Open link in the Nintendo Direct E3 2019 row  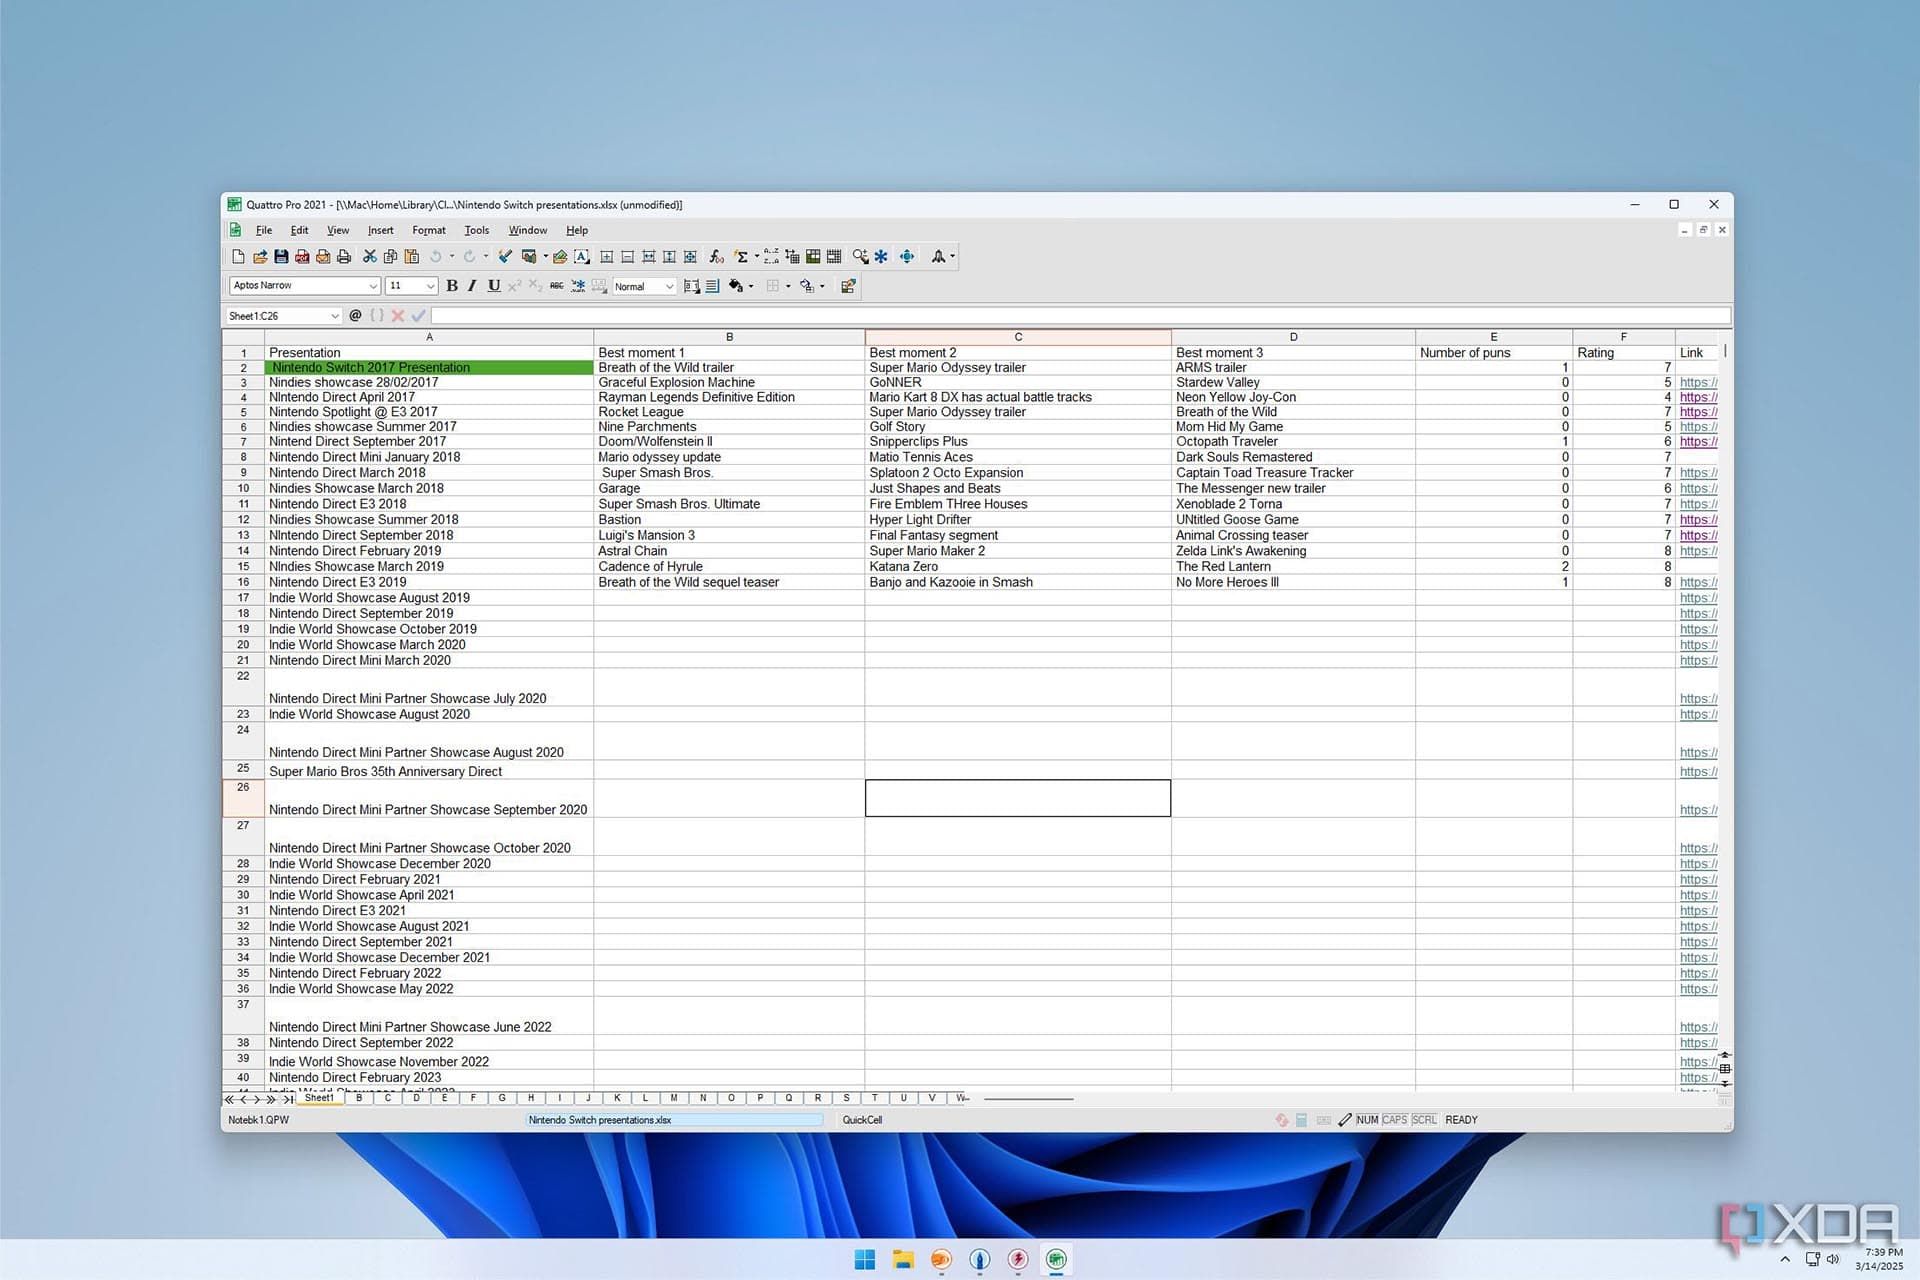coord(1698,582)
